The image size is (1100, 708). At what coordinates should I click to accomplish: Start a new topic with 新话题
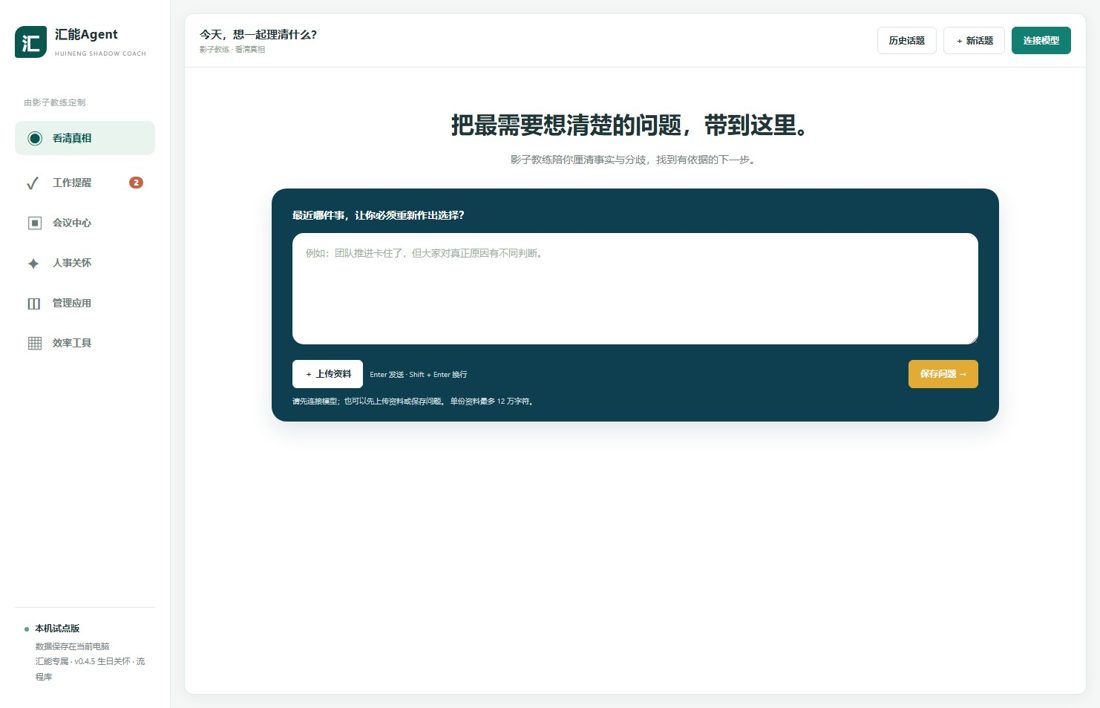(x=974, y=41)
